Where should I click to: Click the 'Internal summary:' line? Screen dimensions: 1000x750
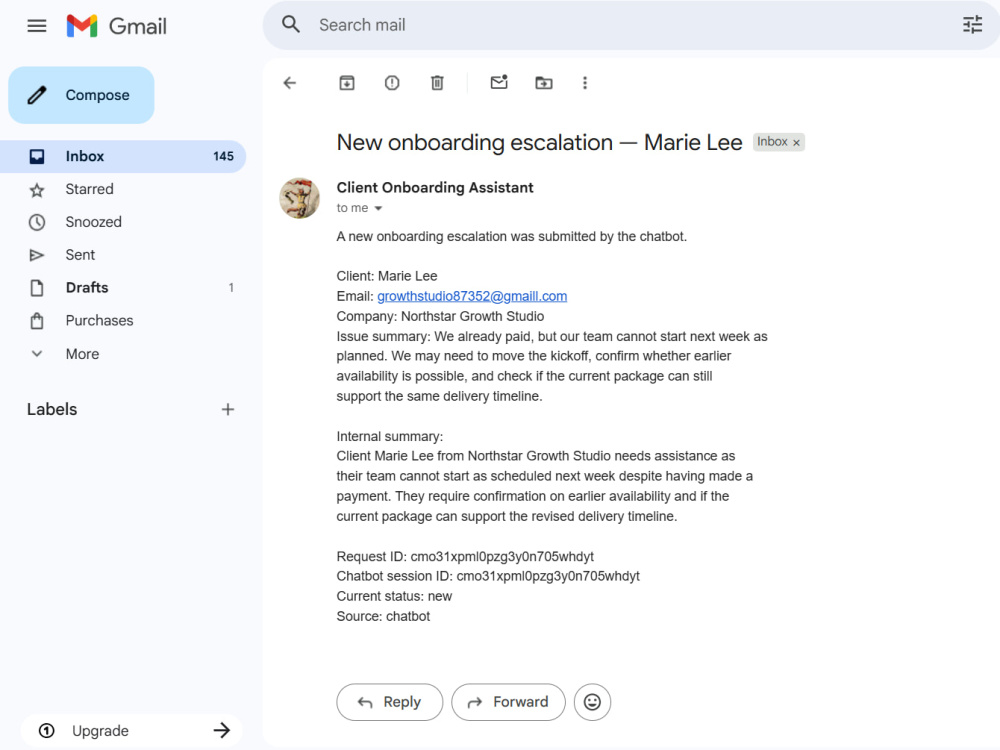pyautogui.click(x=390, y=436)
